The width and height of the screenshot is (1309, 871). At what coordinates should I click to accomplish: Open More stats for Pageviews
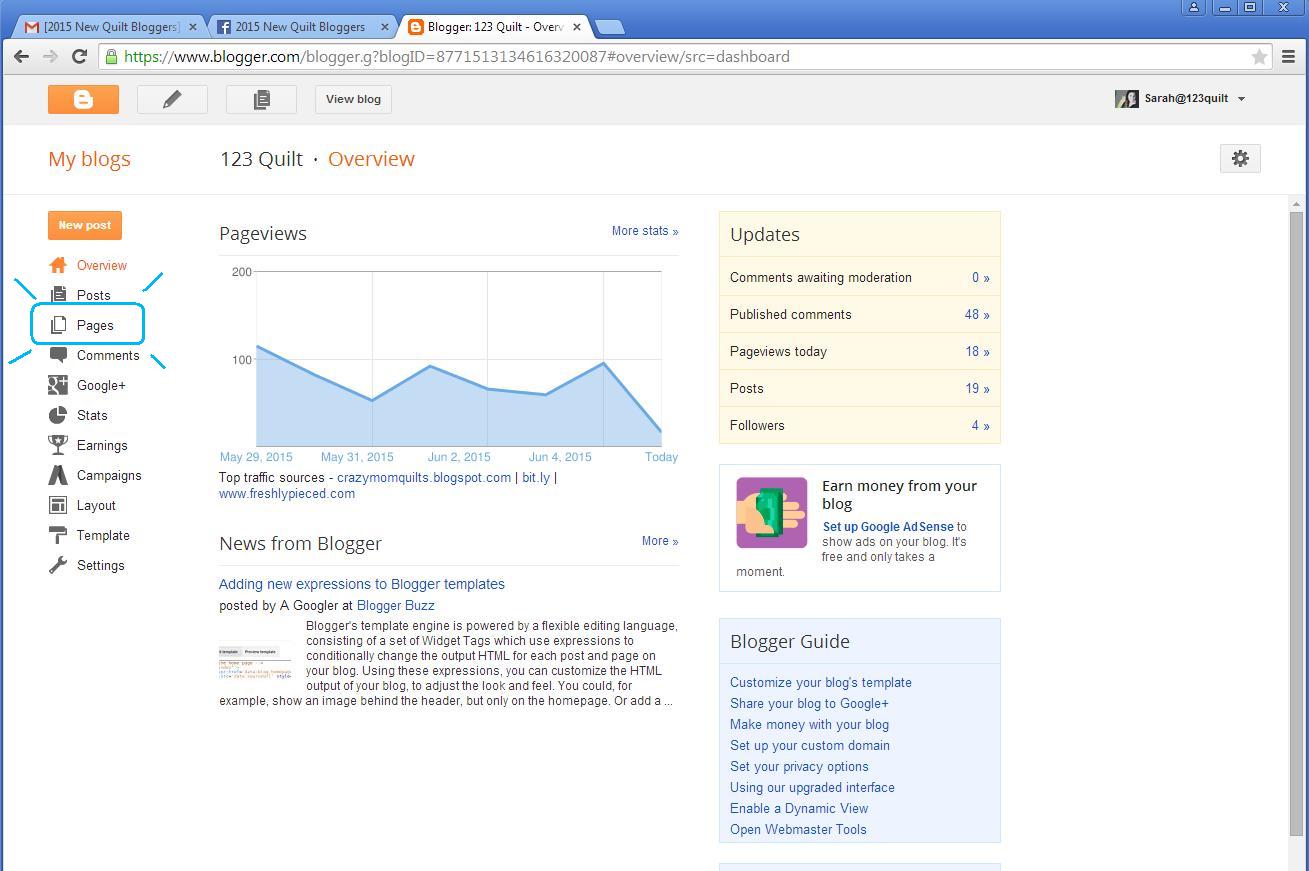pos(644,231)
